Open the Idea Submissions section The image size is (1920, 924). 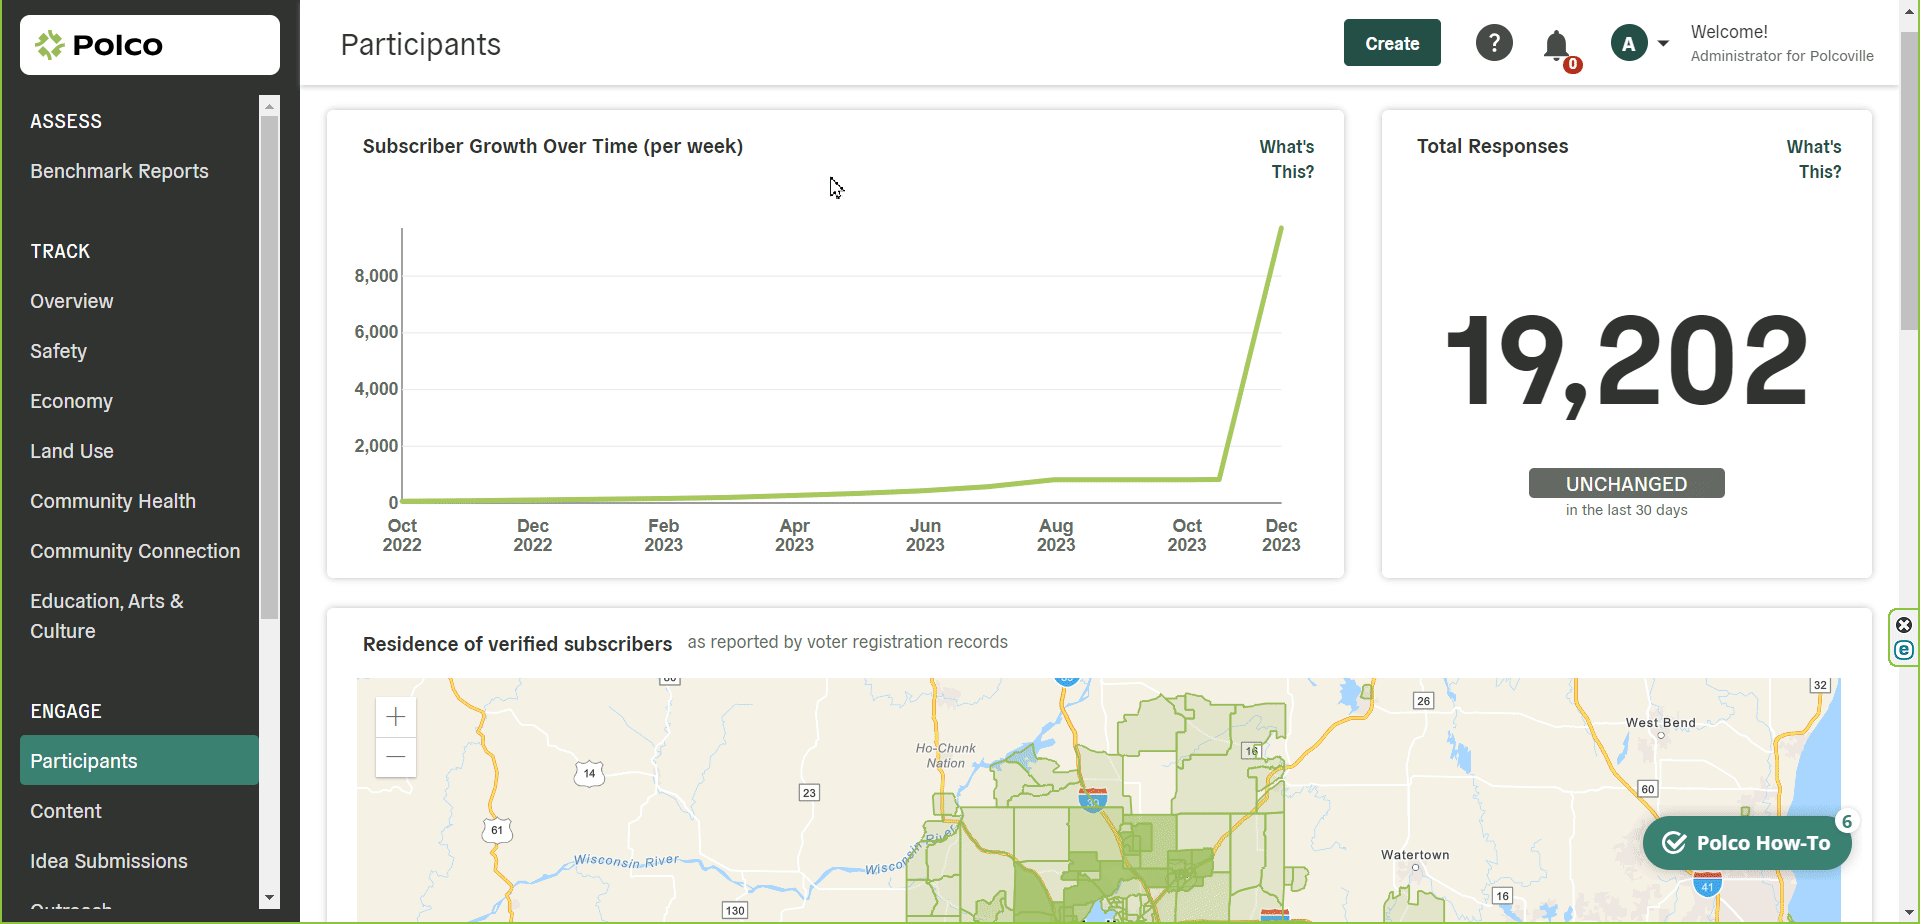[109, 861]
